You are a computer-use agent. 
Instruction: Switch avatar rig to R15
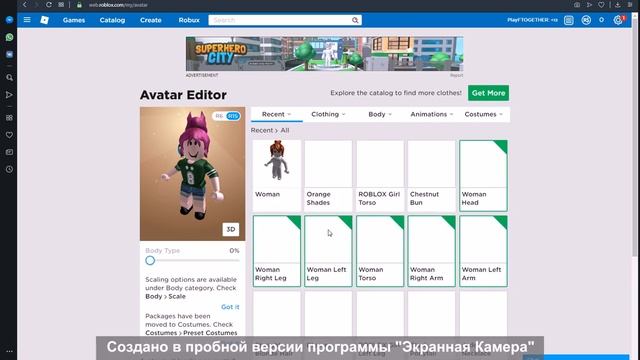(233, 116)
